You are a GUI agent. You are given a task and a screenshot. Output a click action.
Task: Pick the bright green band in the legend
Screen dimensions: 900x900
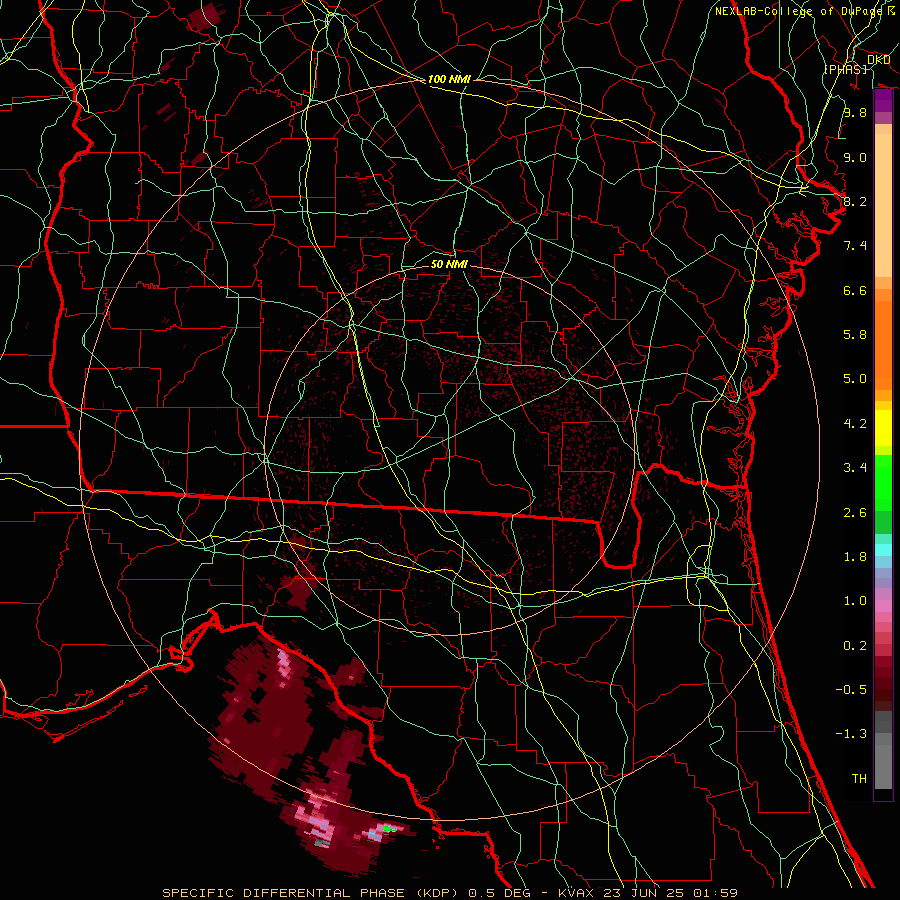point(883,483)
